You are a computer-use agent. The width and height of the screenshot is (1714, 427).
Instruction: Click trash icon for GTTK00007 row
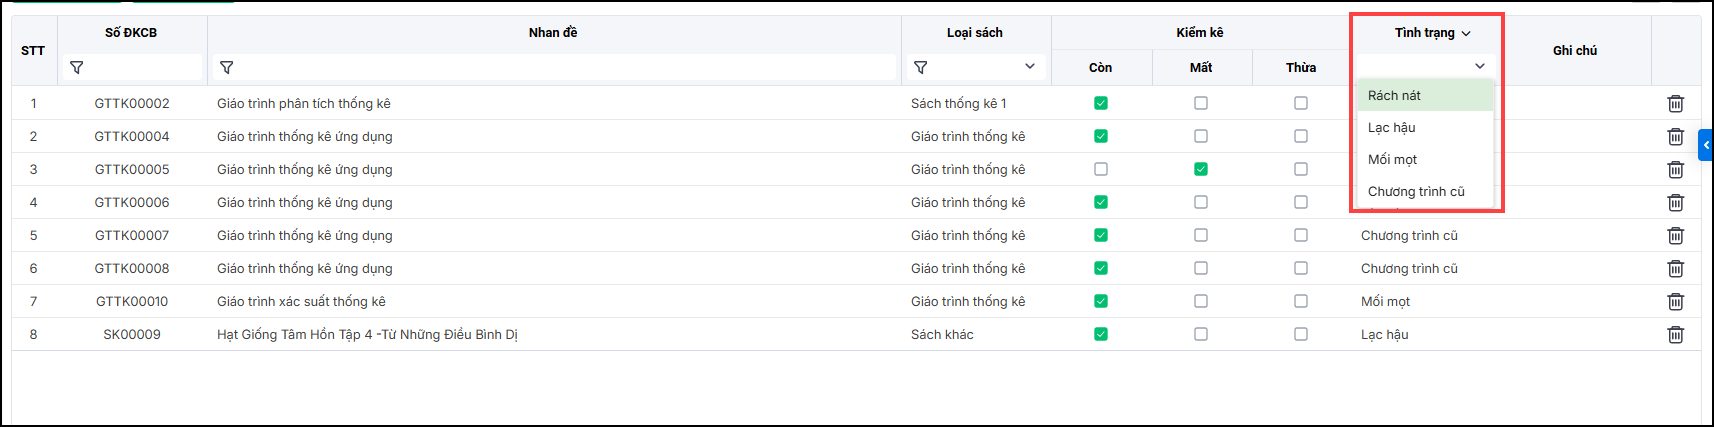[1675, 235]
